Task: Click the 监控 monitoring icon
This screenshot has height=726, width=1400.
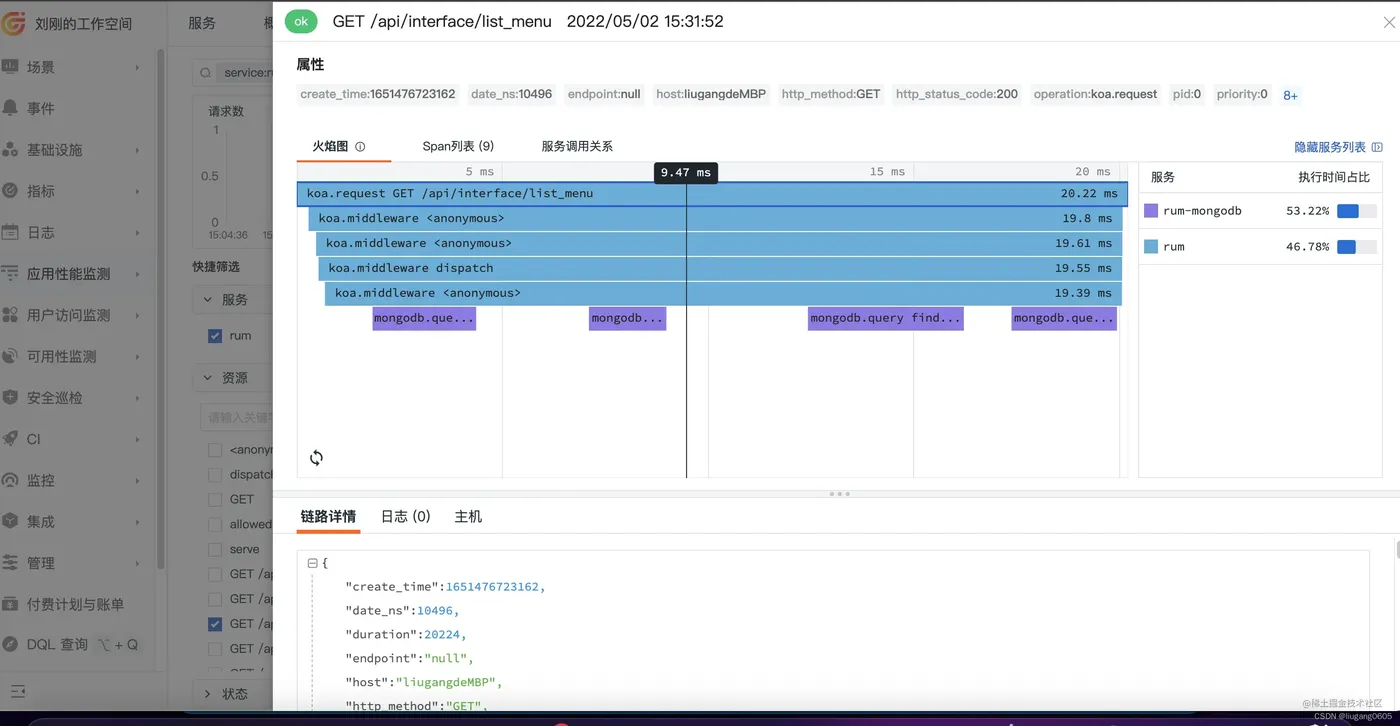Action: click(10, 480)
